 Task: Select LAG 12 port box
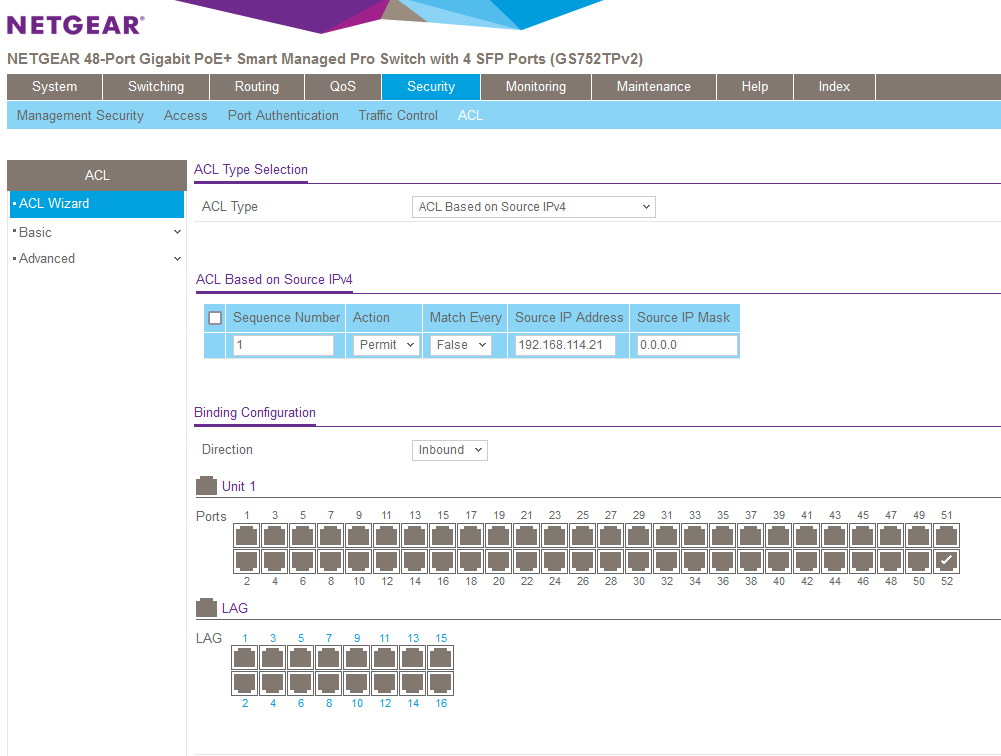pyautogui.click(x=384, y=683)
